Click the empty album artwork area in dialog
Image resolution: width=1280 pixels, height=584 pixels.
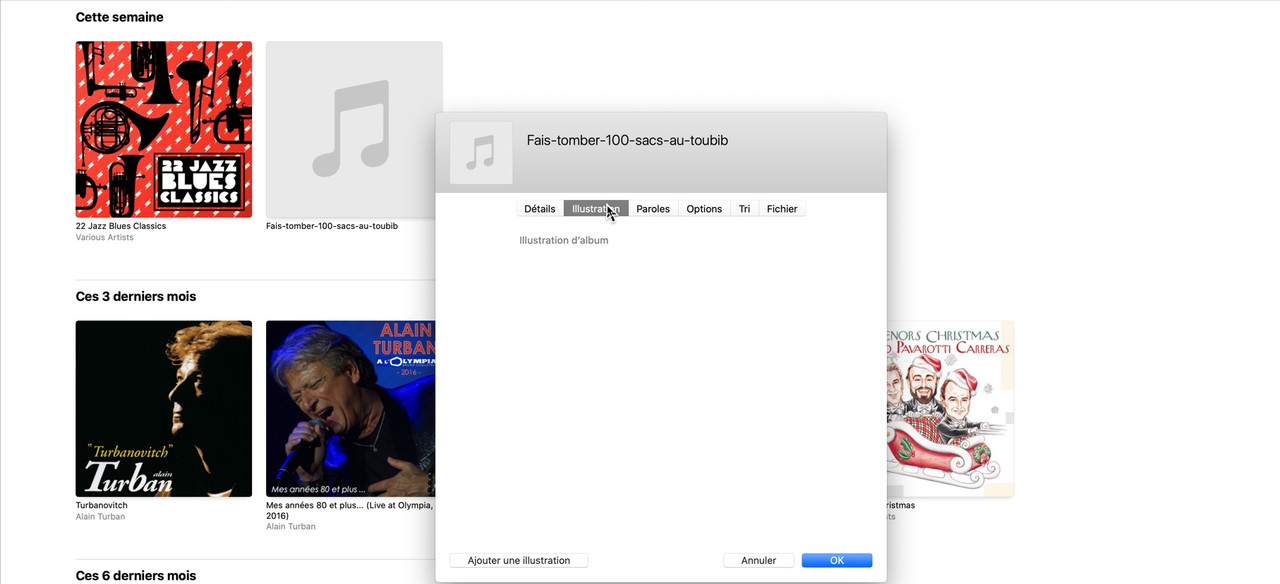[661, 395]
